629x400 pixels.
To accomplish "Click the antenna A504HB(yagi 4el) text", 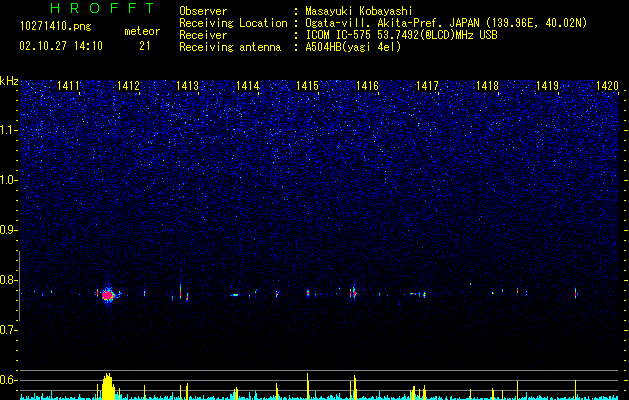I will coord(353,47).
